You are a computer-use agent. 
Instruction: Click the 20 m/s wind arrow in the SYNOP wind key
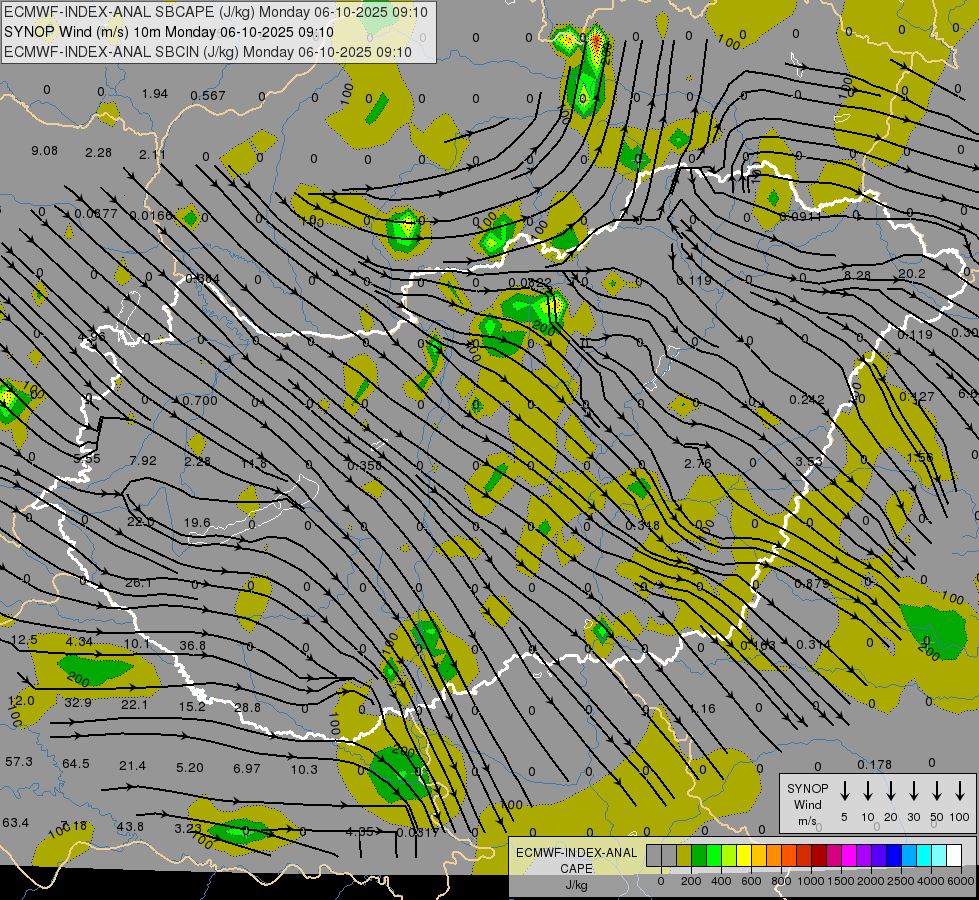pyautogui.click(x=891, y=790)
